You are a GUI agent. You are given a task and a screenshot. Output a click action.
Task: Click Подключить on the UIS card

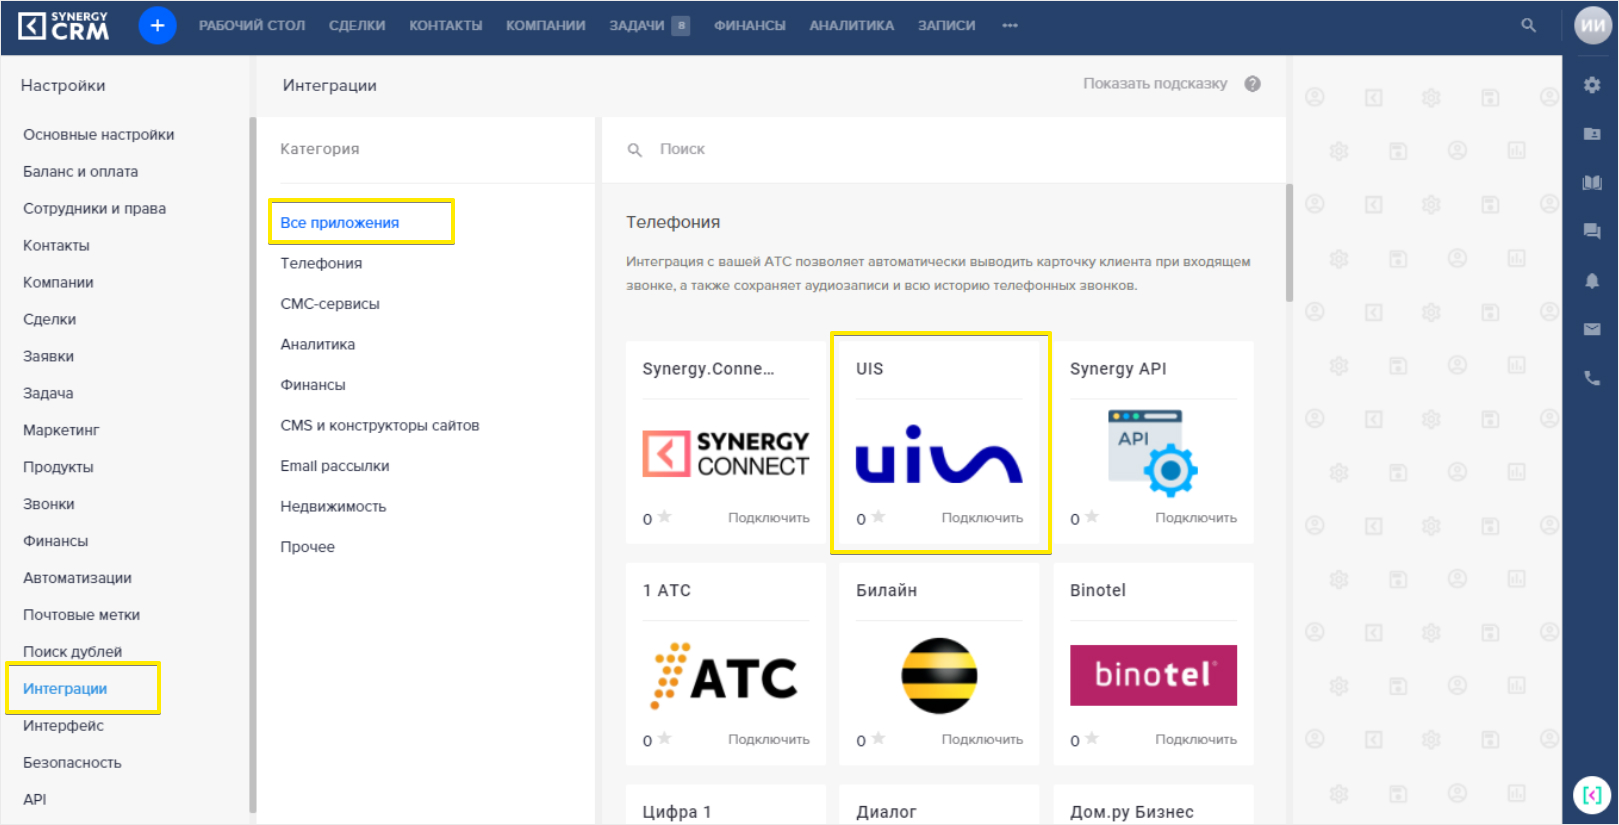(x=982, y=518)
